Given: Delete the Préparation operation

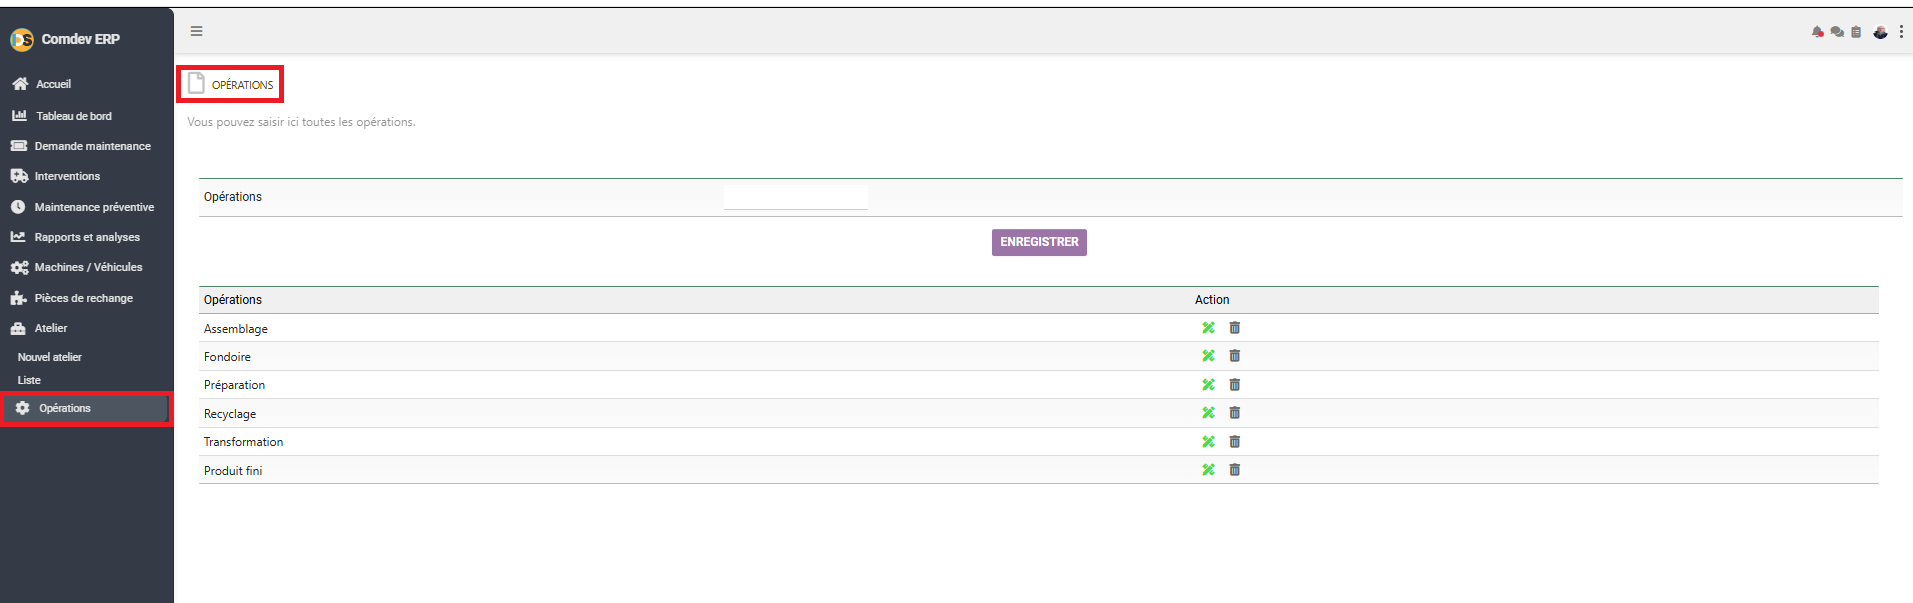Looking at the screenshot, I should (1235, 385).
